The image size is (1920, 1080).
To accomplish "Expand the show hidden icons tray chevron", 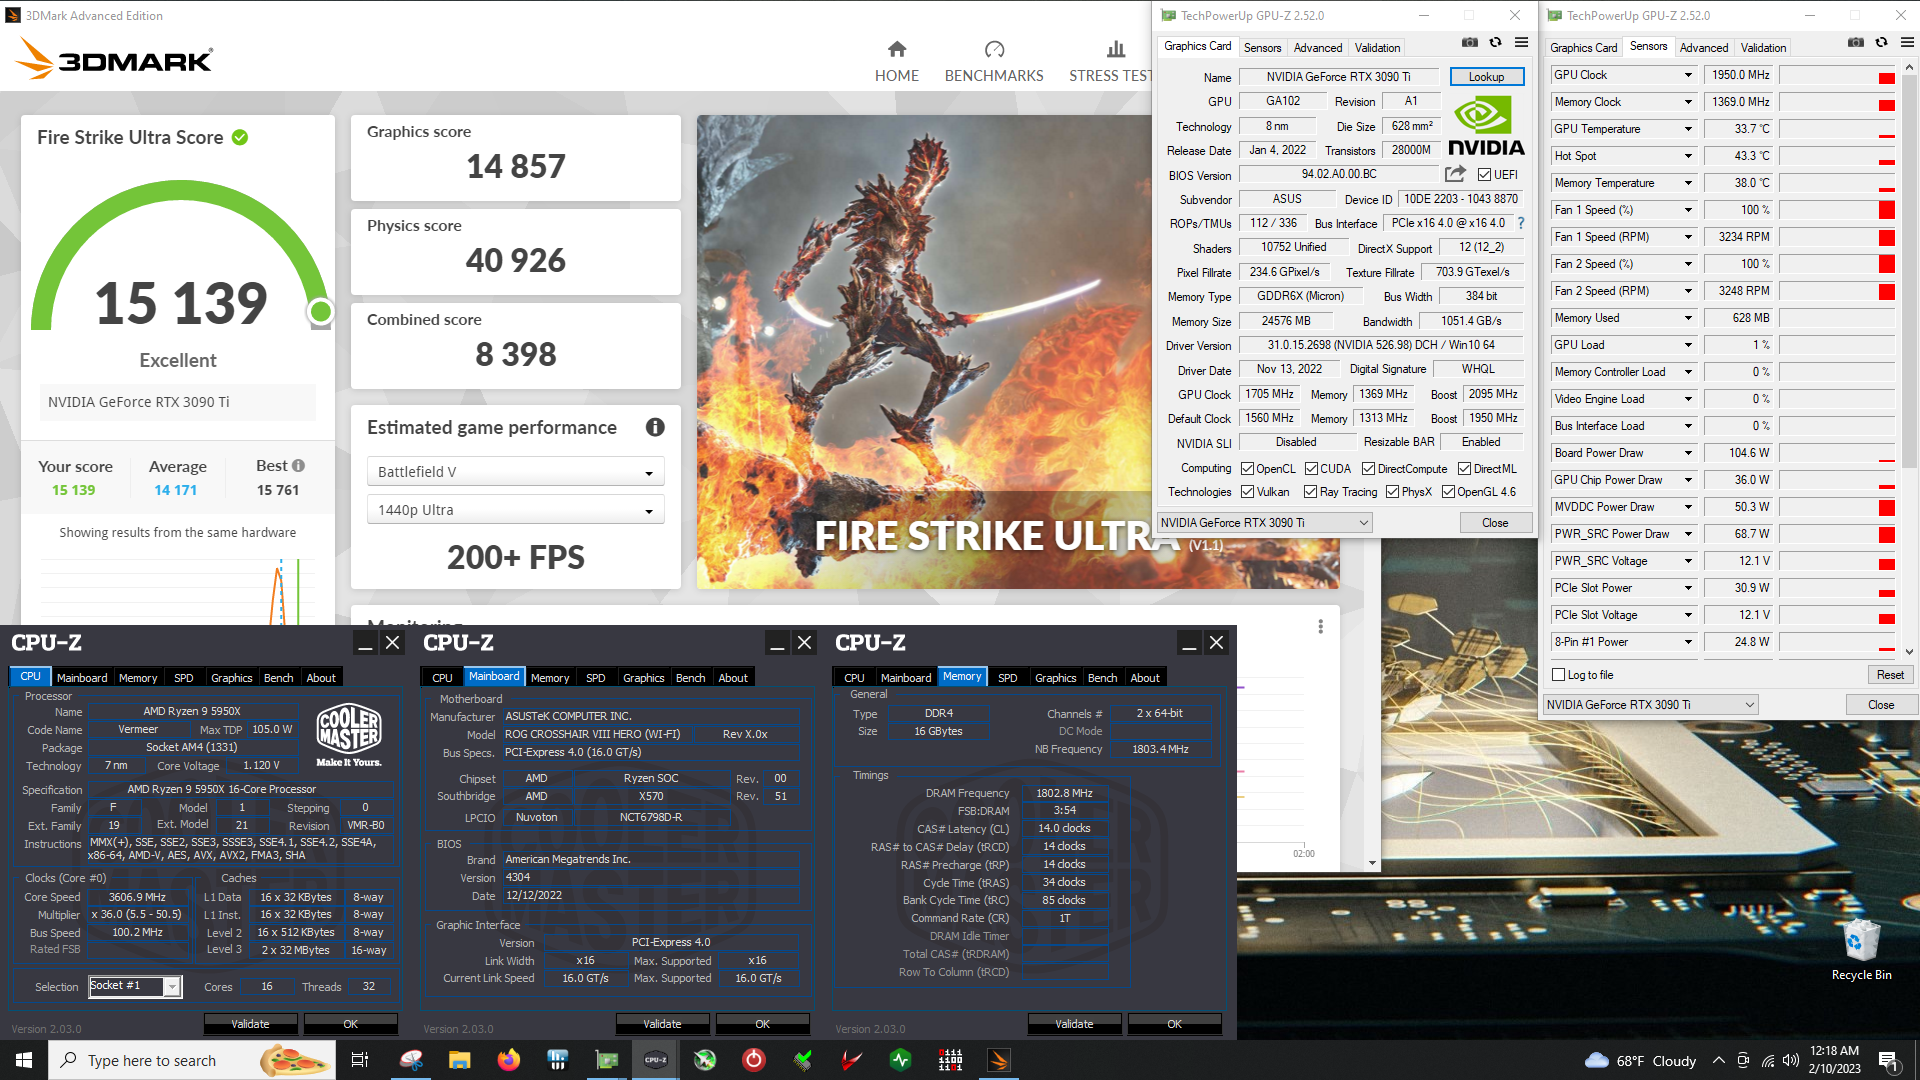I will 1718,1060.
